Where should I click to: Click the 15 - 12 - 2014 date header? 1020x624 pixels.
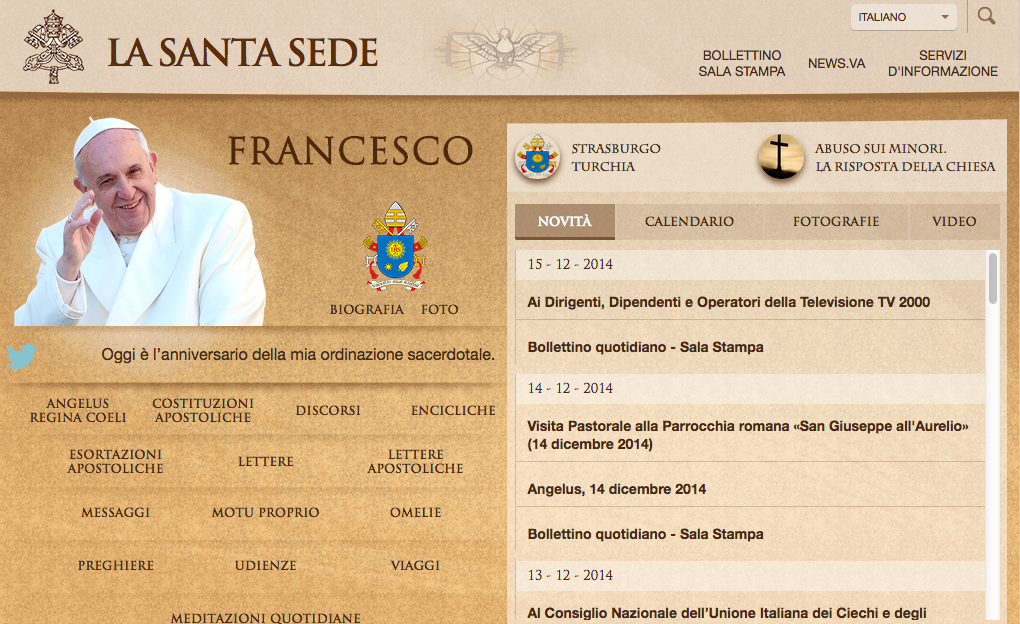570,264
